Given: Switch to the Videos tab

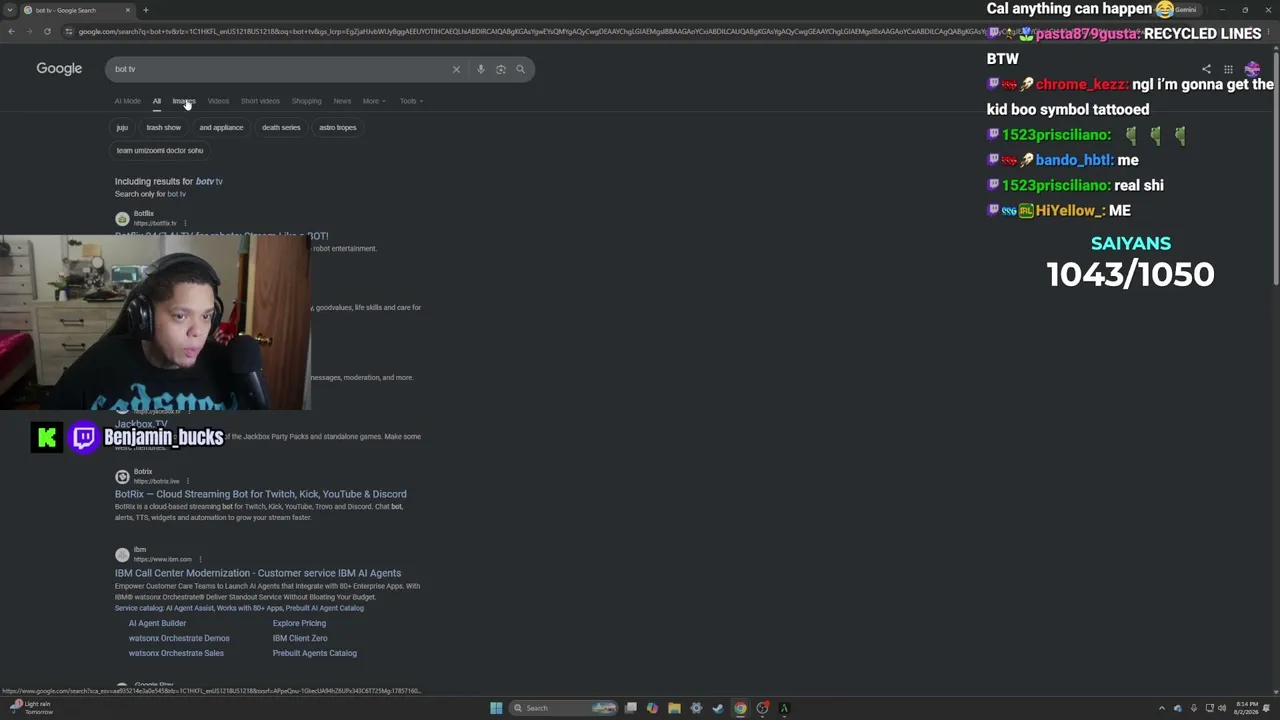Looking at the screenshot, I should click(218, 101).
